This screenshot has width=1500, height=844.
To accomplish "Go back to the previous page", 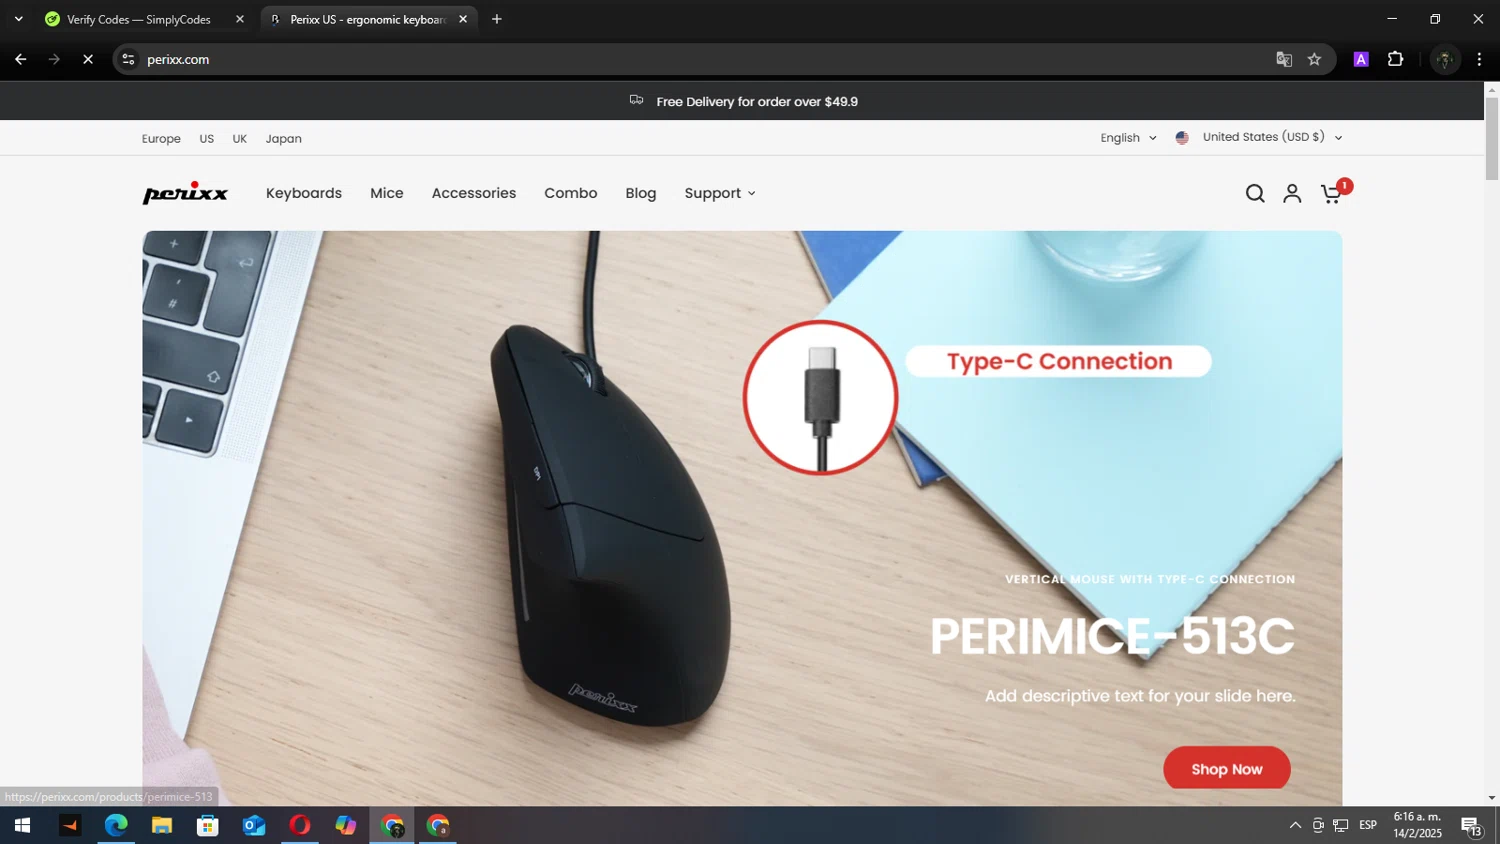I will coord(20,59).
